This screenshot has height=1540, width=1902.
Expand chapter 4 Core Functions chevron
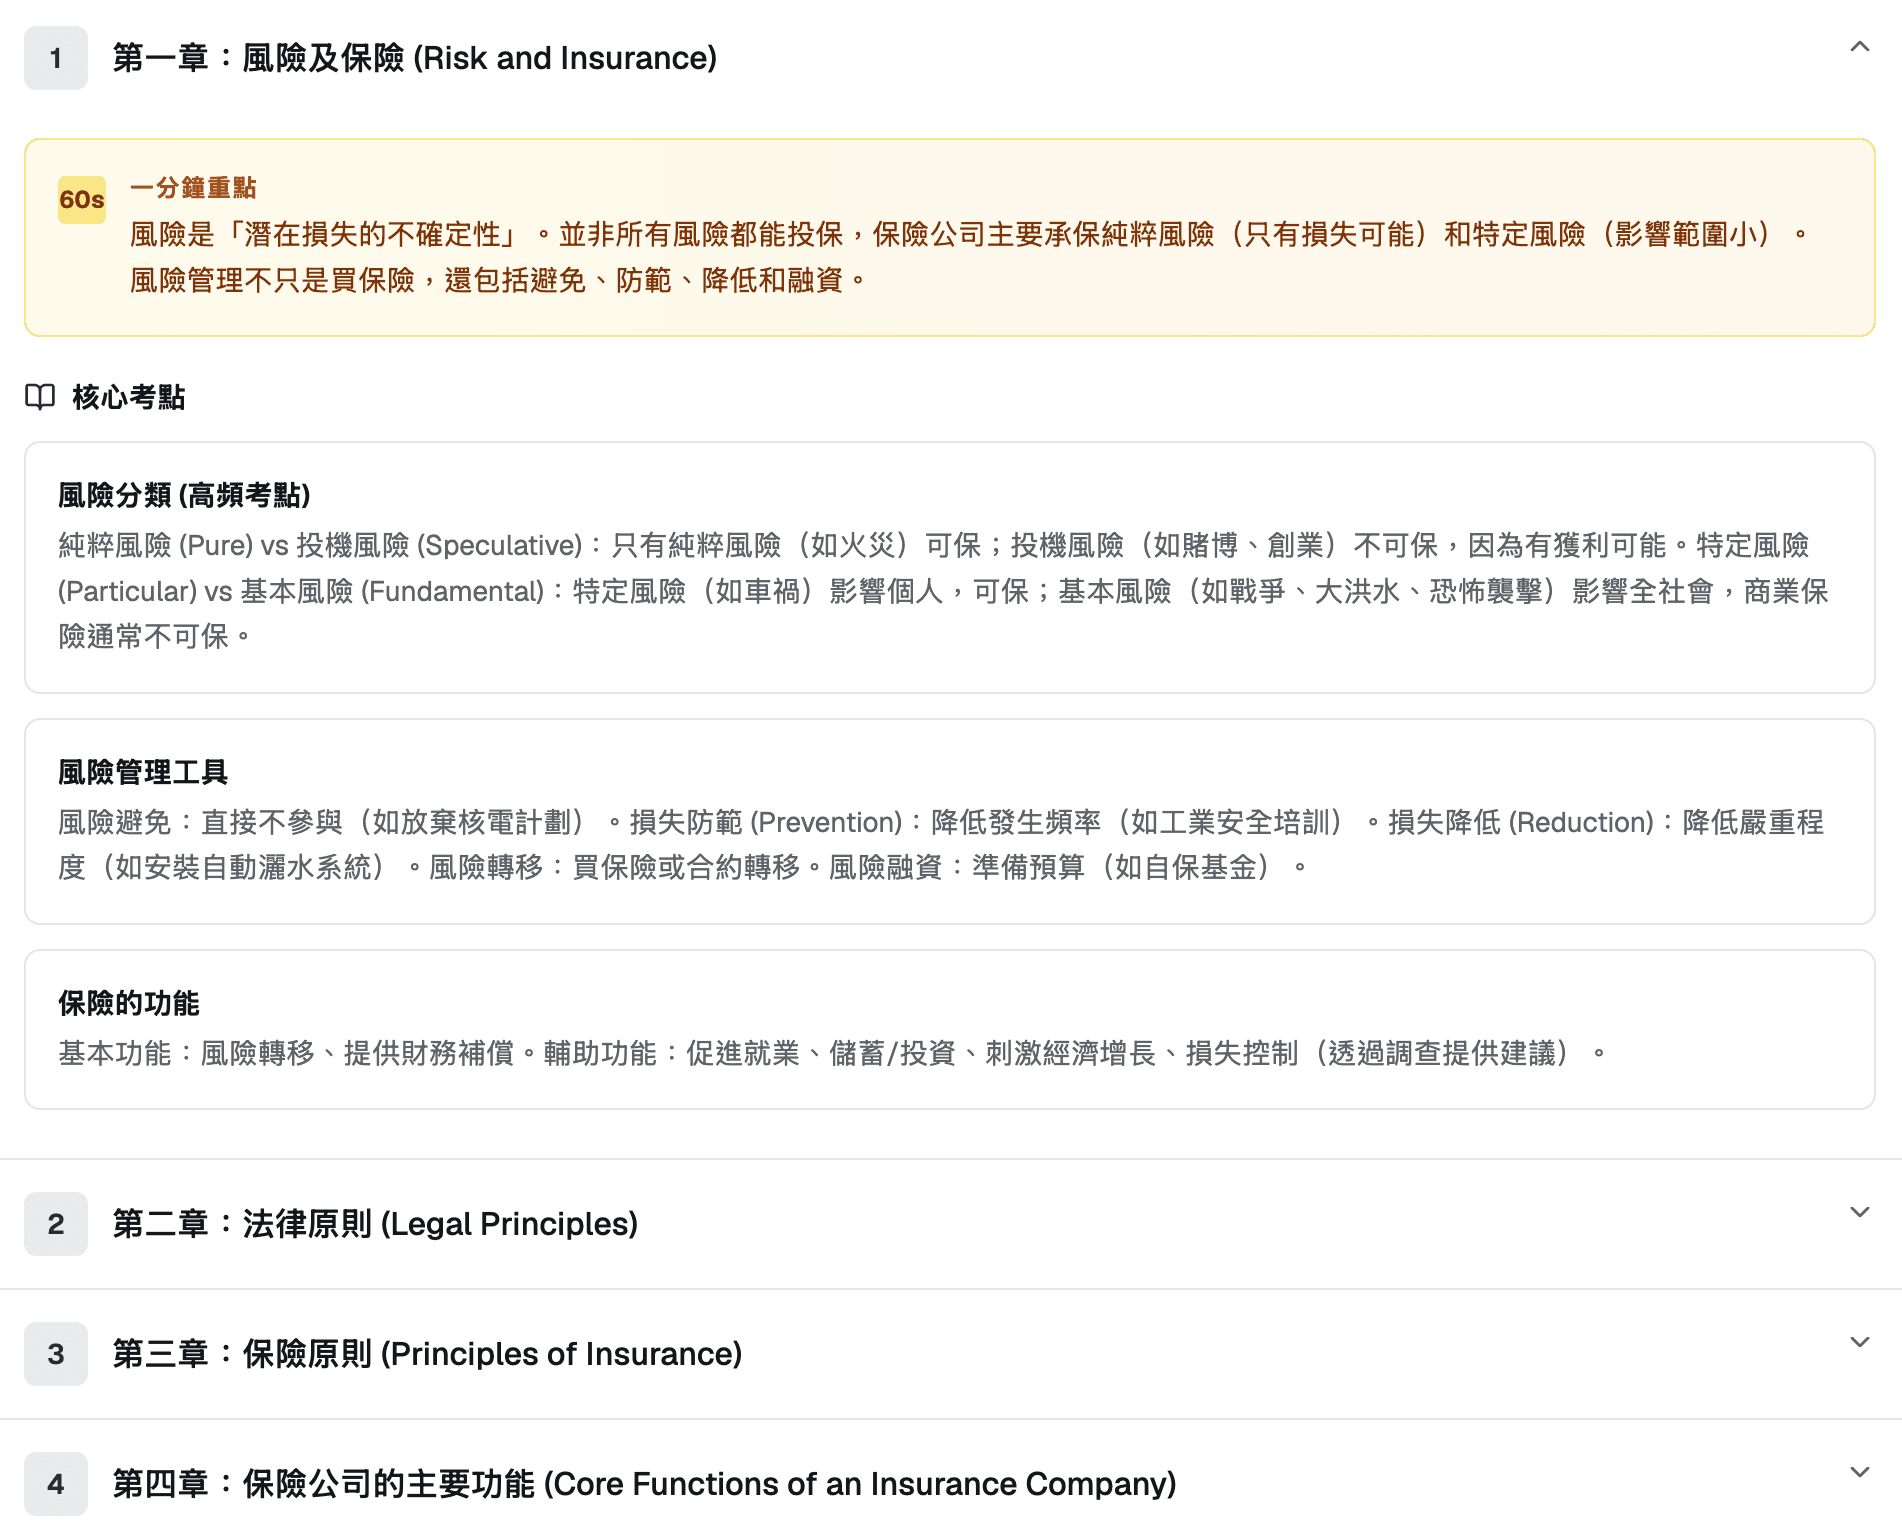(x=1859, y=1472)
